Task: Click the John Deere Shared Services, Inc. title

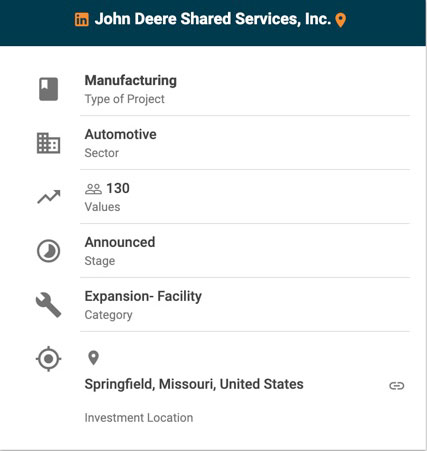Action: click(213, 19)
